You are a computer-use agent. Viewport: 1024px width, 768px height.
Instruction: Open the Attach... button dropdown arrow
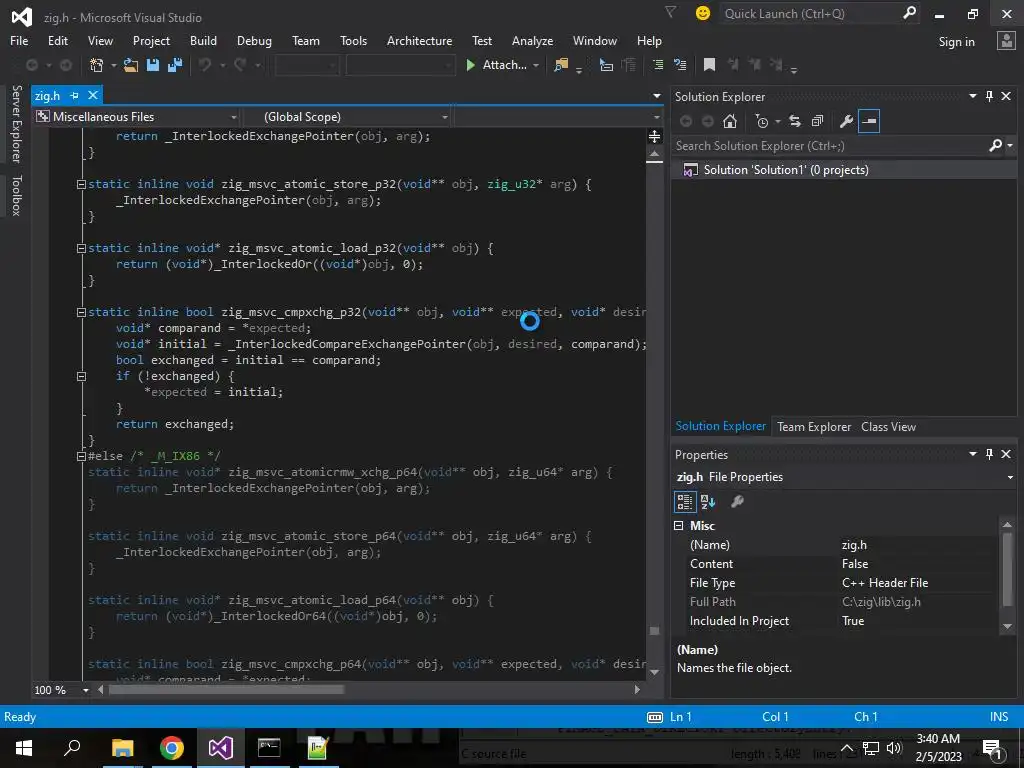pyautogui.click(x=536, y=65)
